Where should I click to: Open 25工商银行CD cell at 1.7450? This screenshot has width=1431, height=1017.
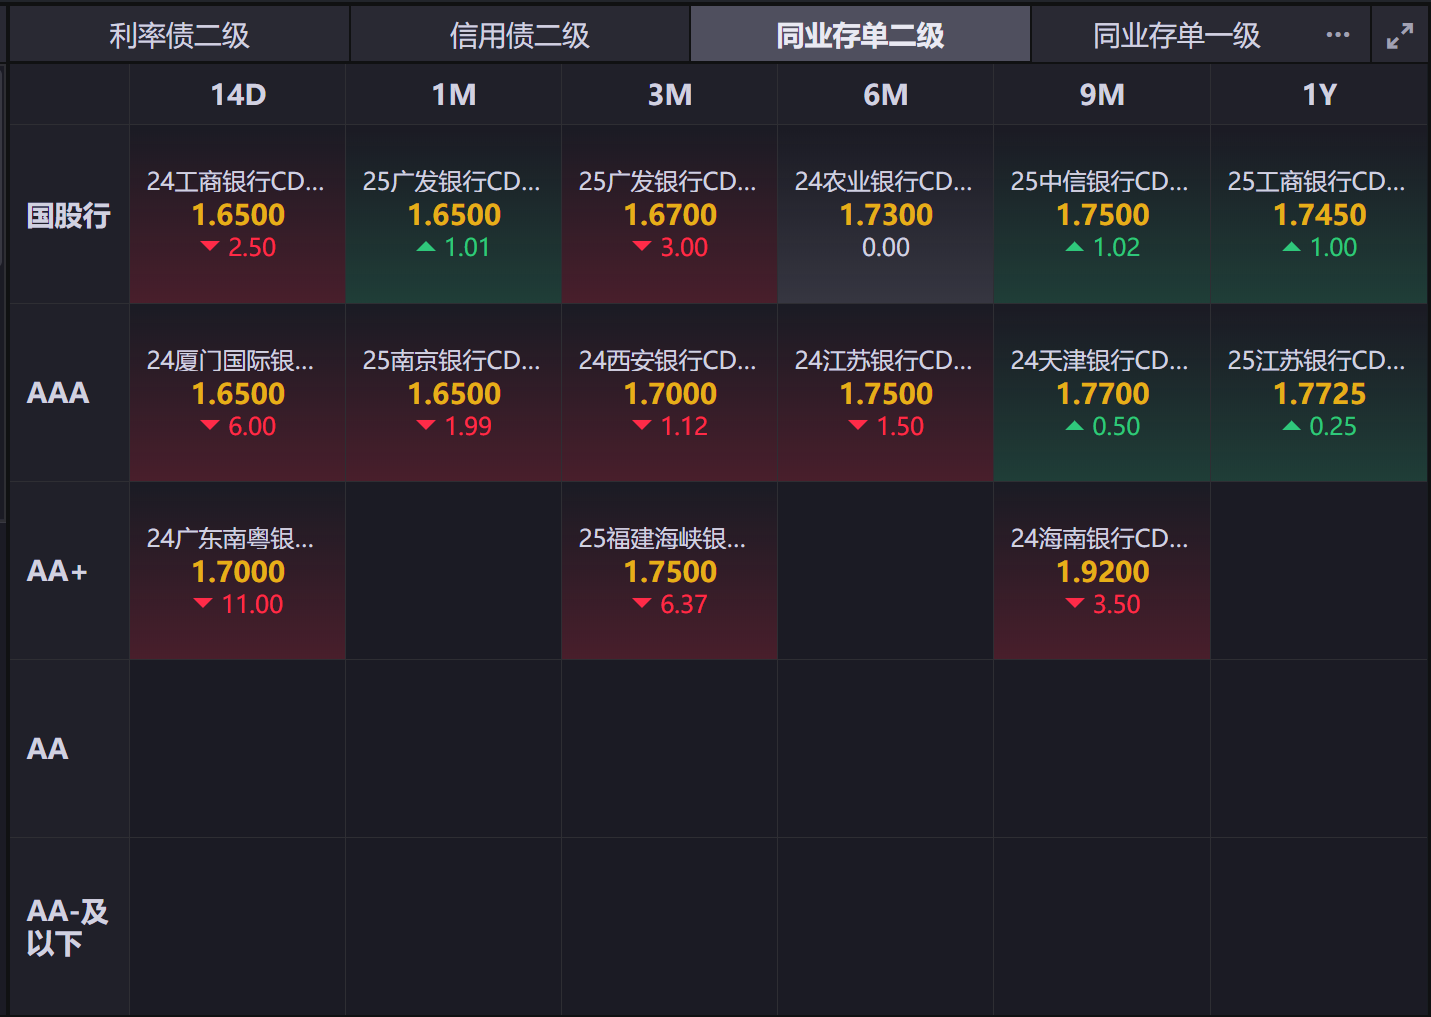coord(1319,215)
